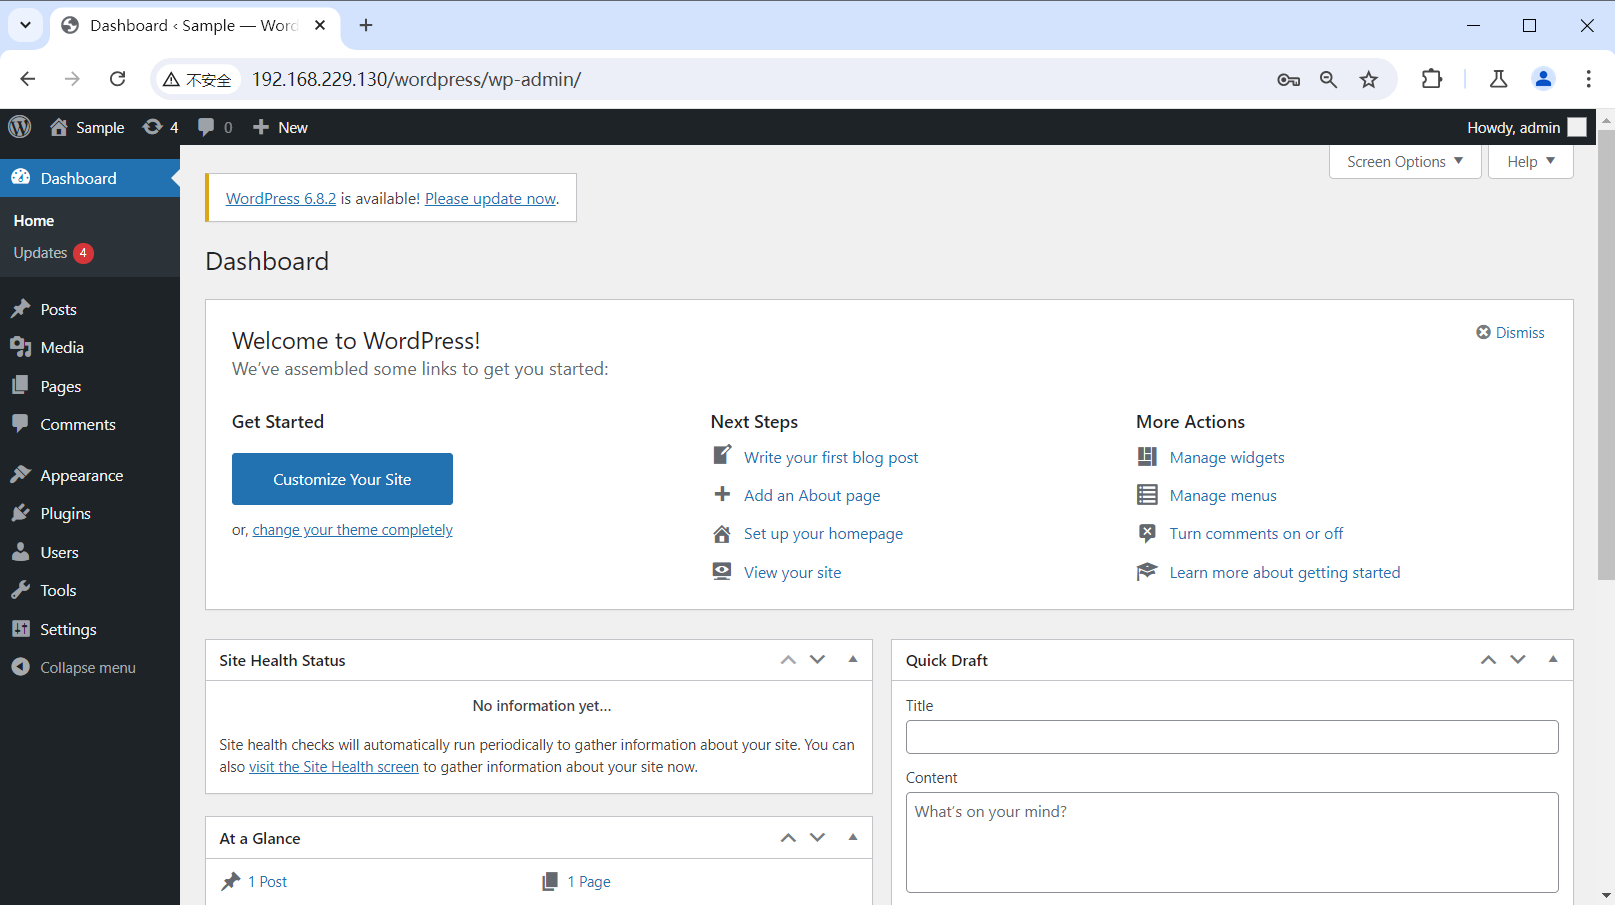Click the Settings icon in sidebar
This screenshot has height=905, width=1615.
[x=21, y=629]
